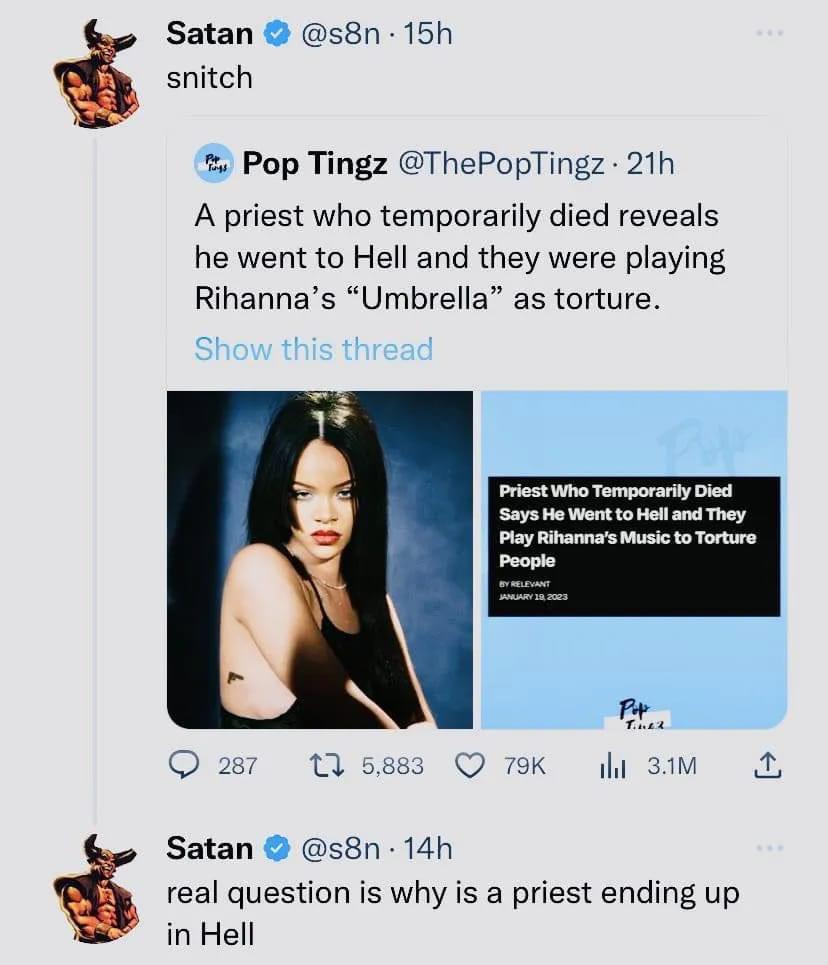Screen dimensions: 828x965
Task: Open the quoted tweet text about the priest
Action: point(459,257)
